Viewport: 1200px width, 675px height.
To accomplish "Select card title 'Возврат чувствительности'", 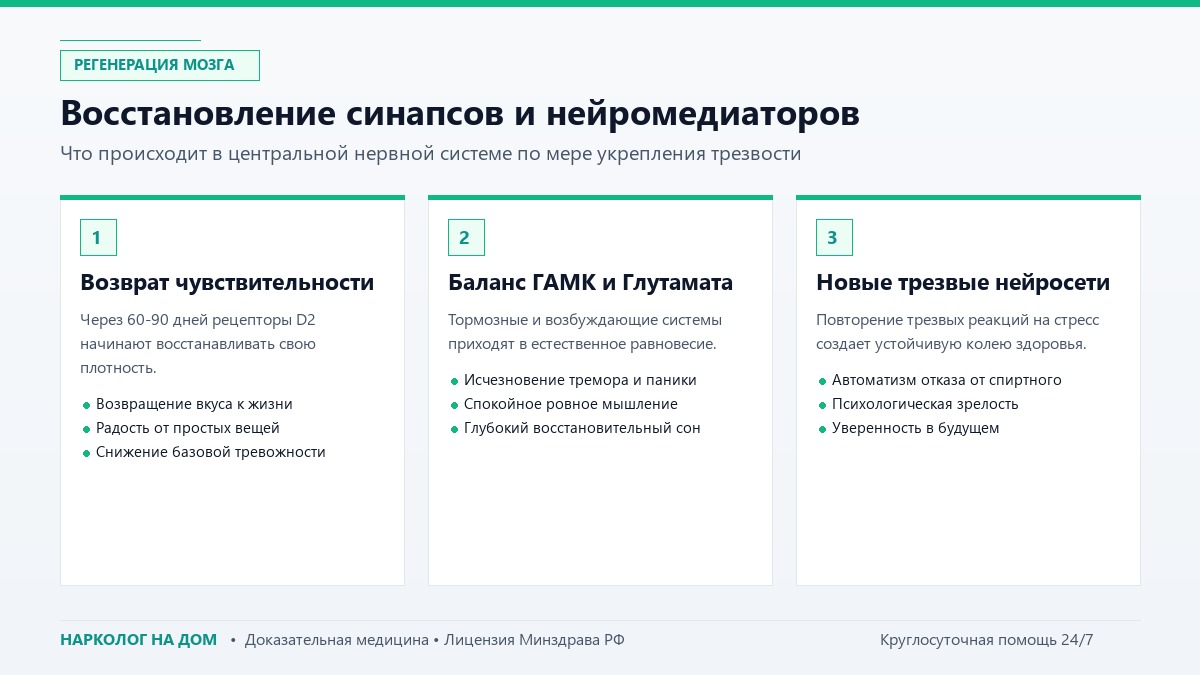I will point(227,283).
